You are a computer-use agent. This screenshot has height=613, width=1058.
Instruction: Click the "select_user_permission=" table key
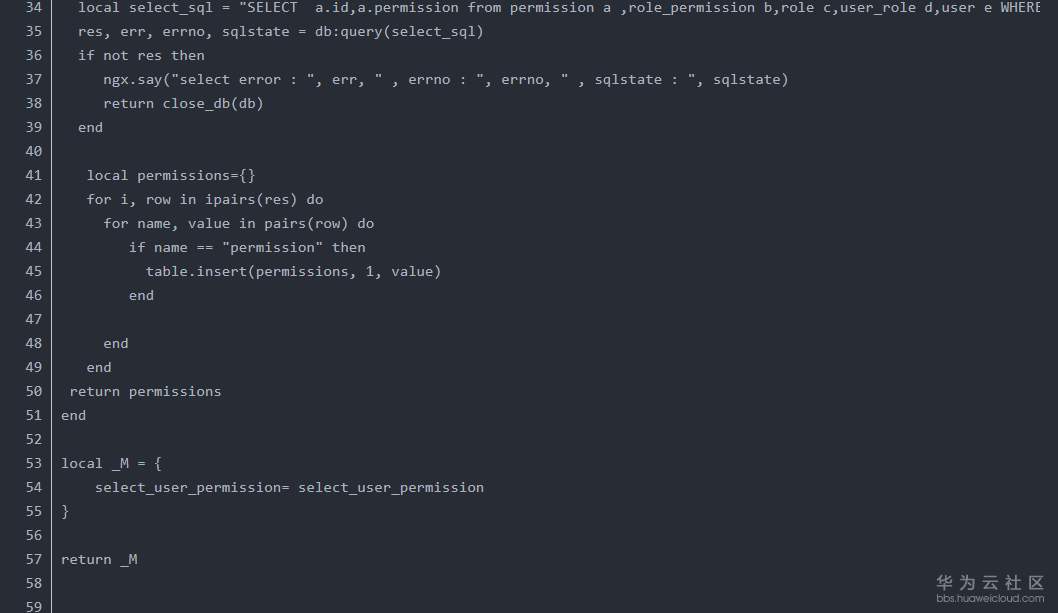[192, 487]
